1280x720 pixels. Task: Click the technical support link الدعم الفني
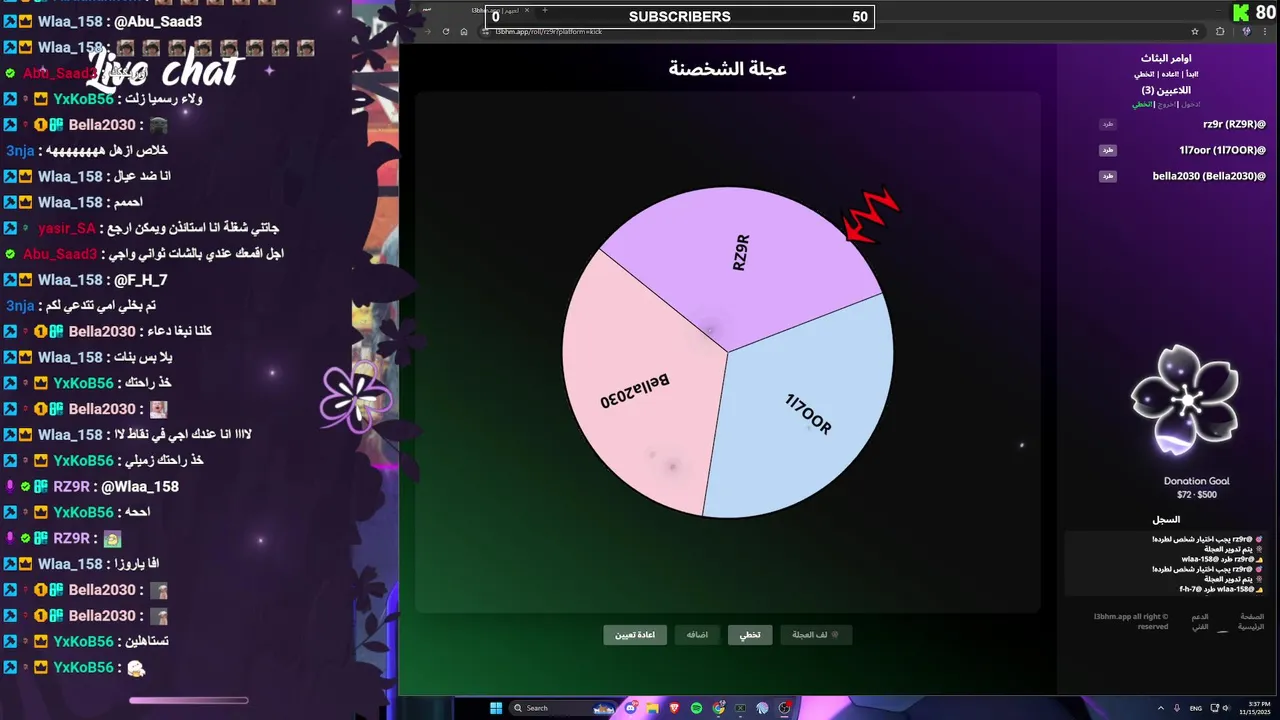[1200, 621]
